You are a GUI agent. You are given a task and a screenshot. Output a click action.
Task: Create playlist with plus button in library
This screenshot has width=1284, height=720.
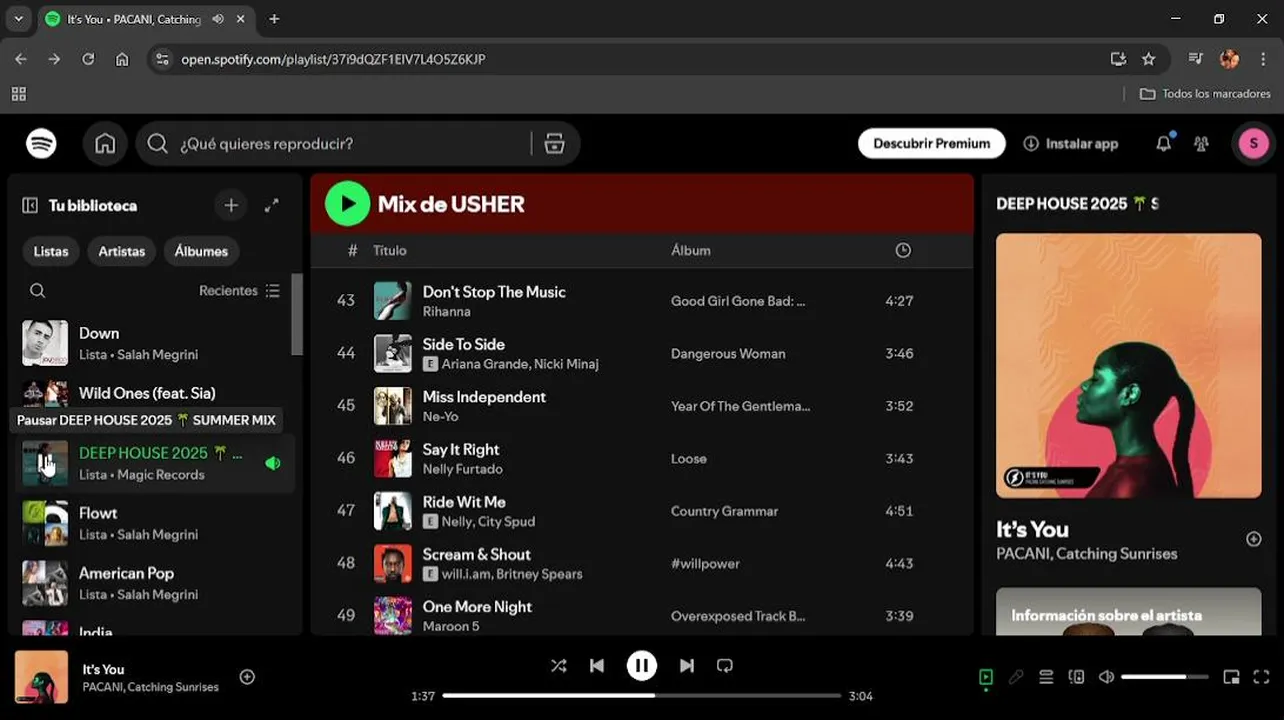pos(231,205)
